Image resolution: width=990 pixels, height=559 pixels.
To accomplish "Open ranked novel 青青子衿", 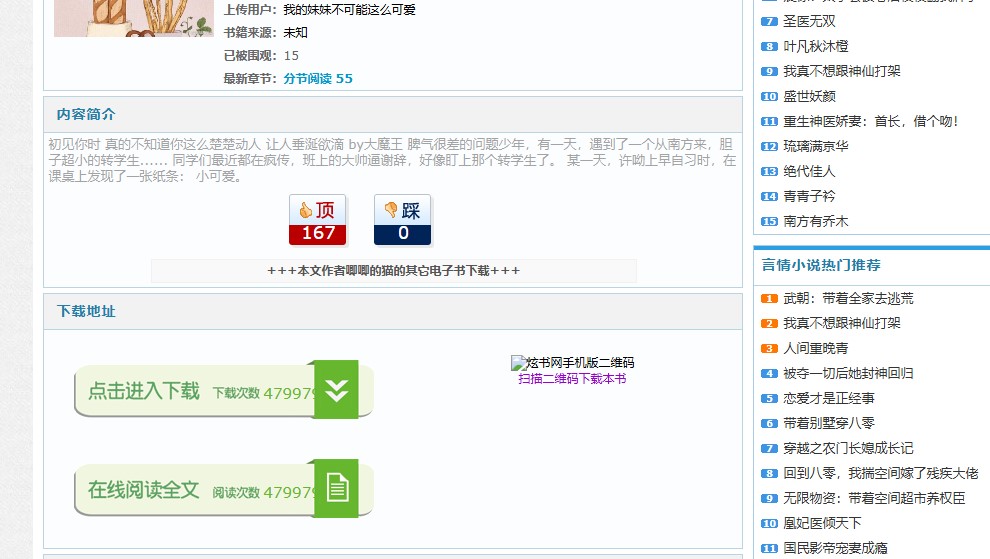I will pyautogui.click(x=809, y=196).
